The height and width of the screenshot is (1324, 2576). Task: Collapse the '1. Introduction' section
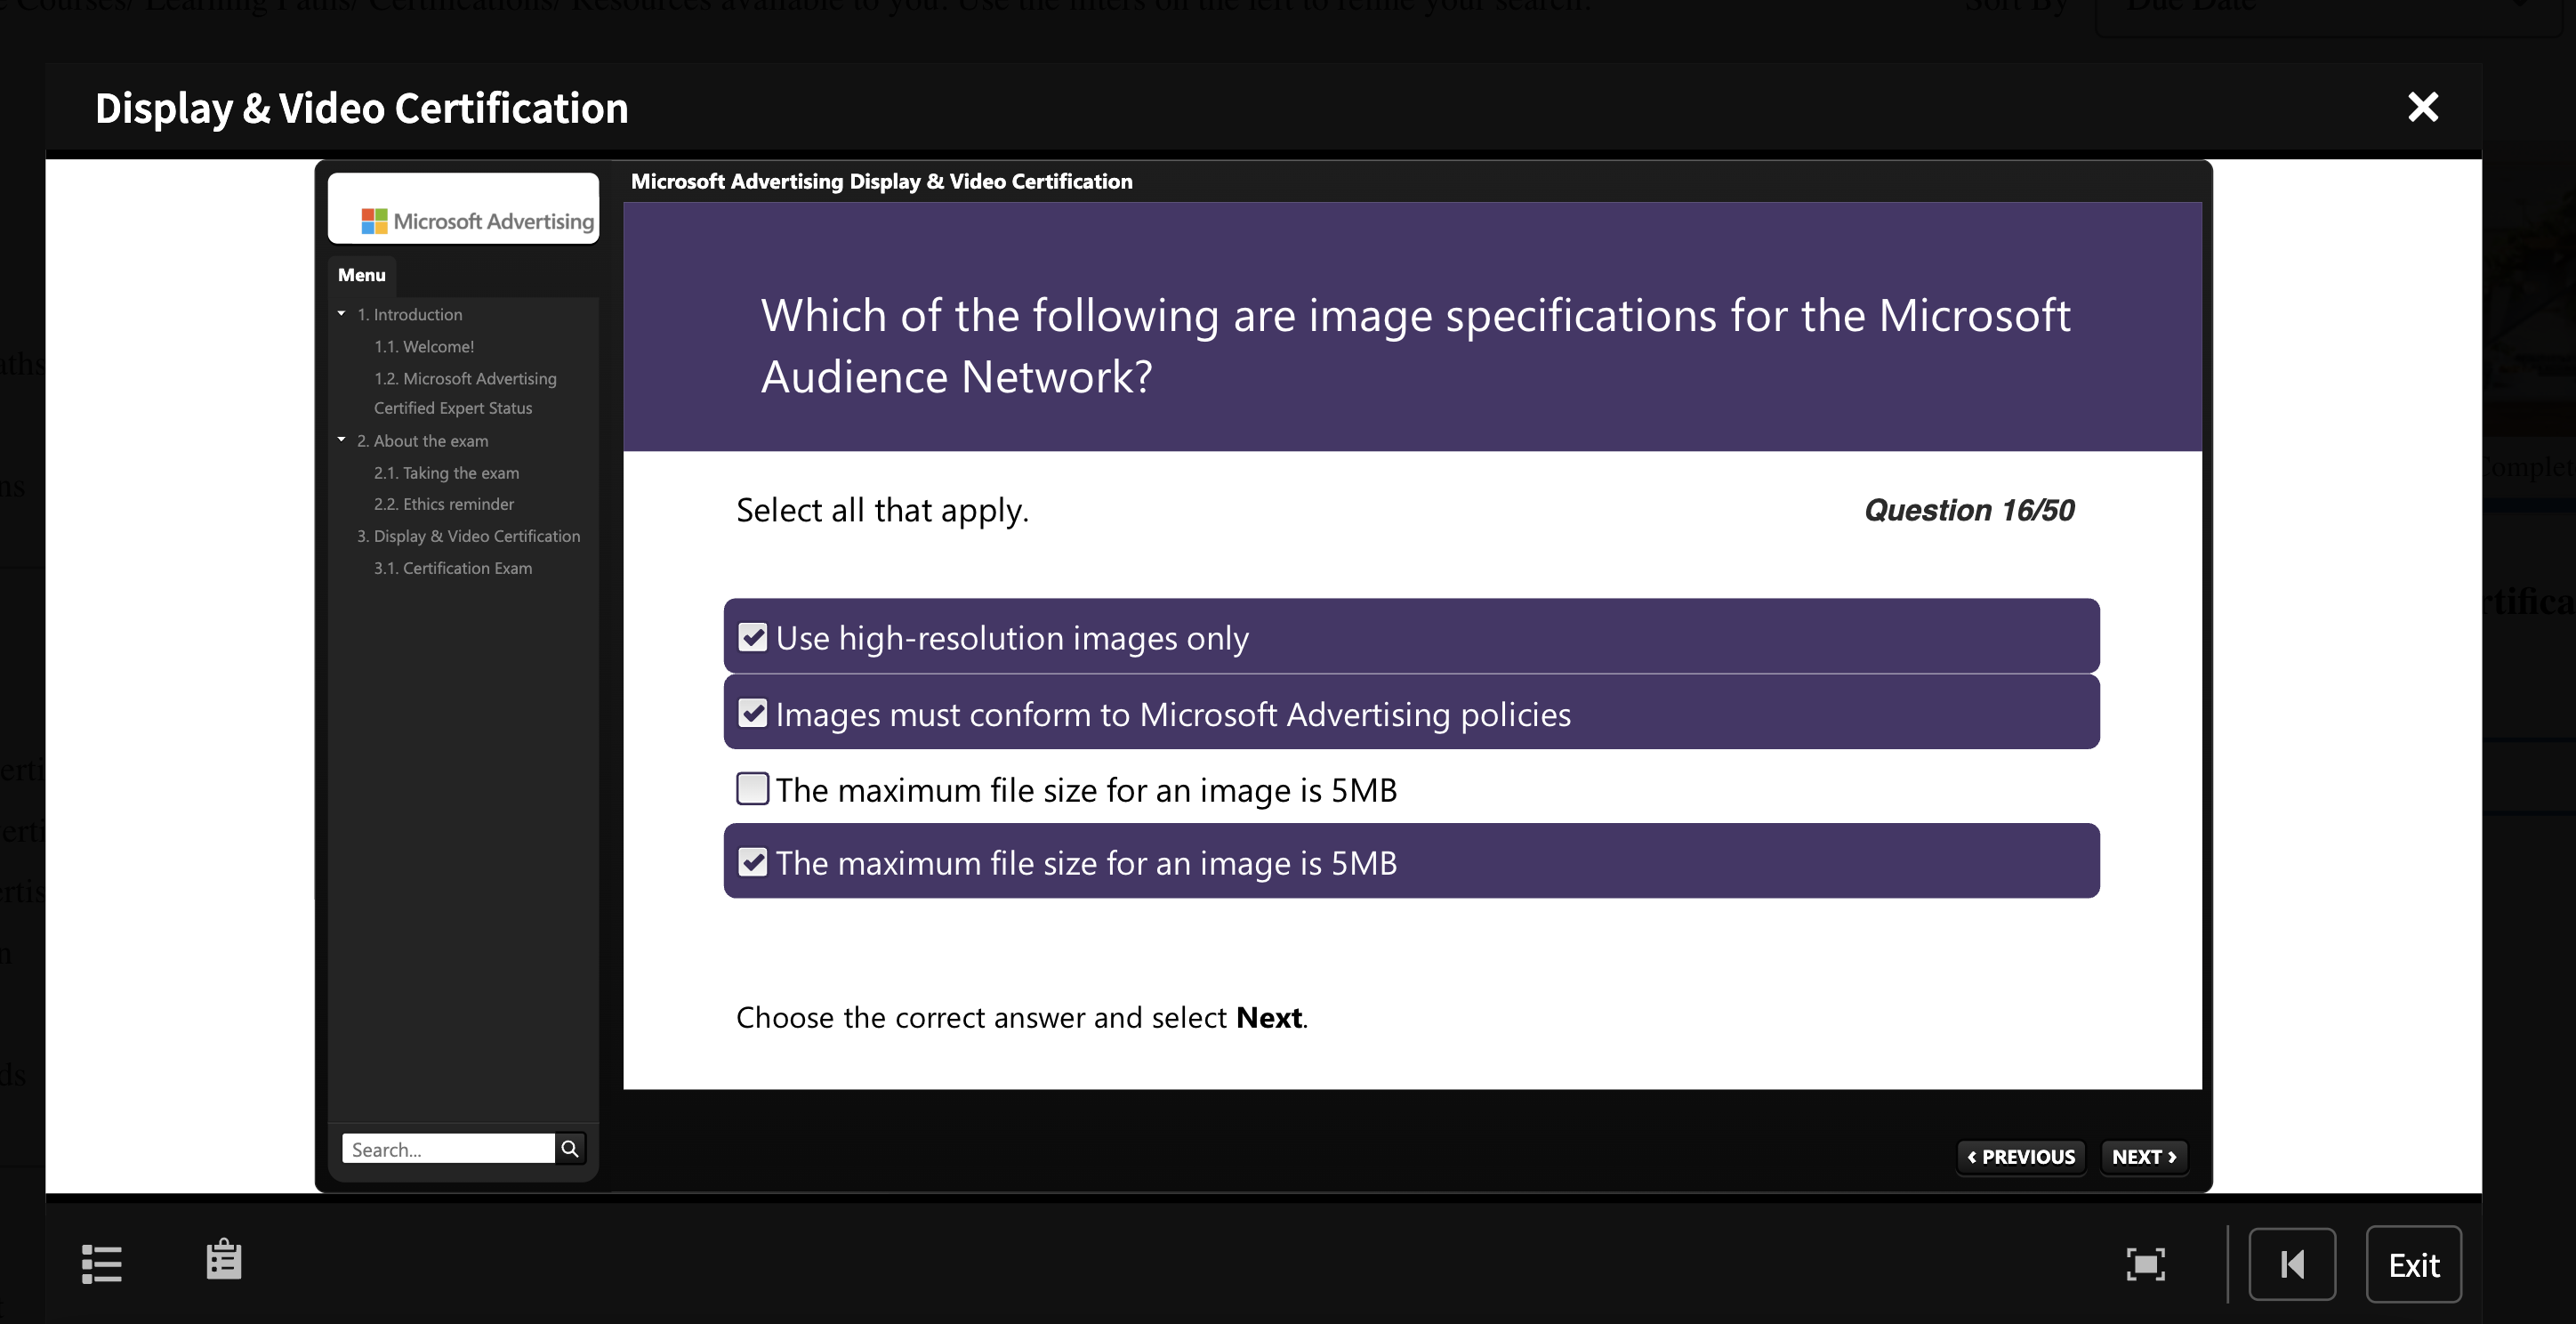coord(341,314)
